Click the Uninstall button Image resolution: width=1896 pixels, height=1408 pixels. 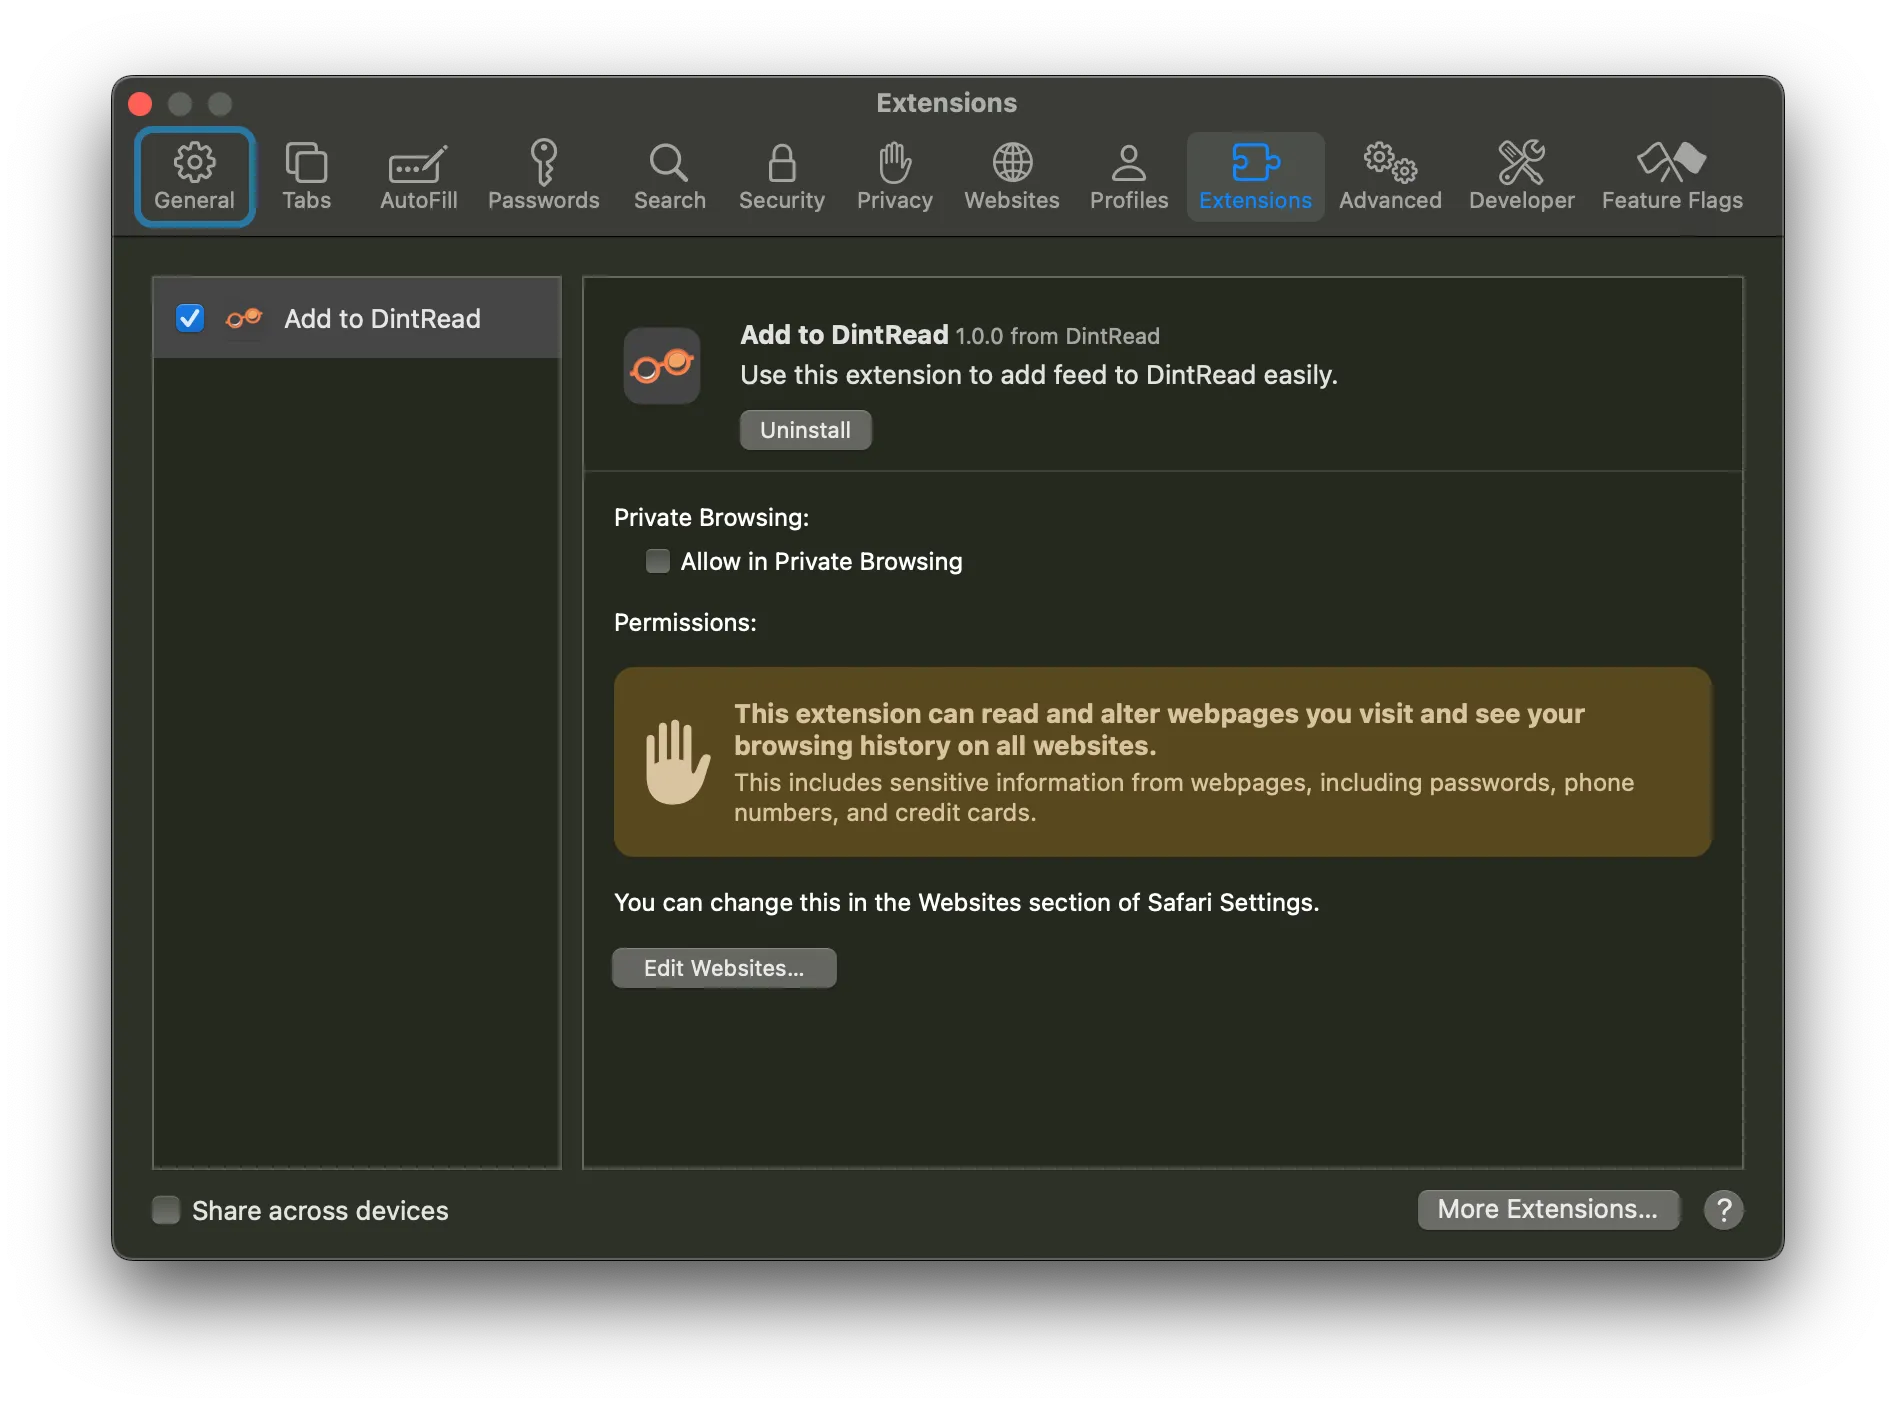[x=805, y=430]
